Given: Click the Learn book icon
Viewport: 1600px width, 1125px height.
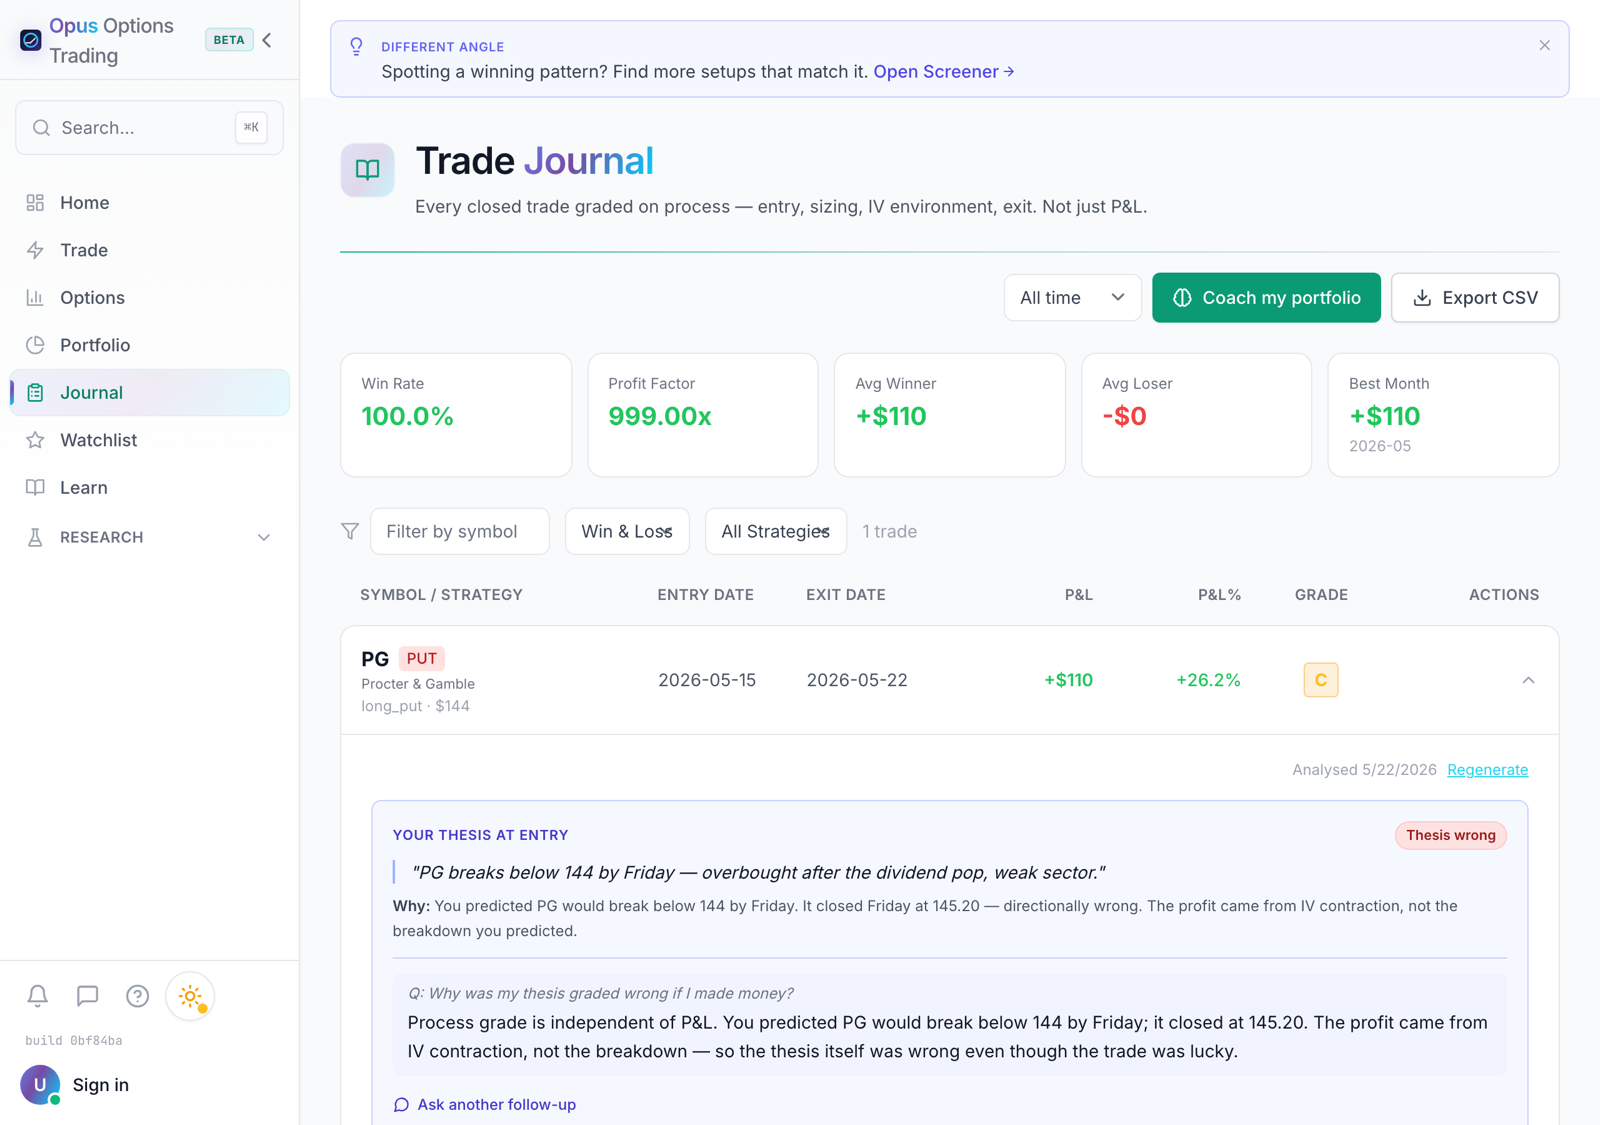Looking at the screenshot, I should (35, 488).
